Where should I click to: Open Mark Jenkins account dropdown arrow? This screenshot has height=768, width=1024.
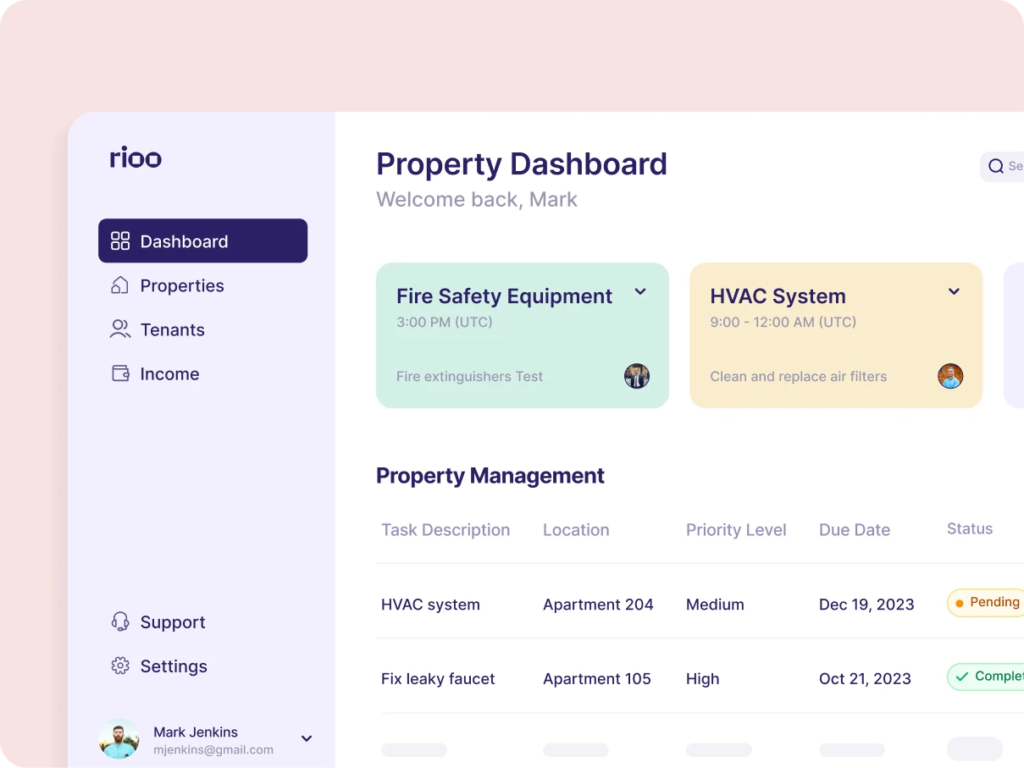tap(306, 739)
